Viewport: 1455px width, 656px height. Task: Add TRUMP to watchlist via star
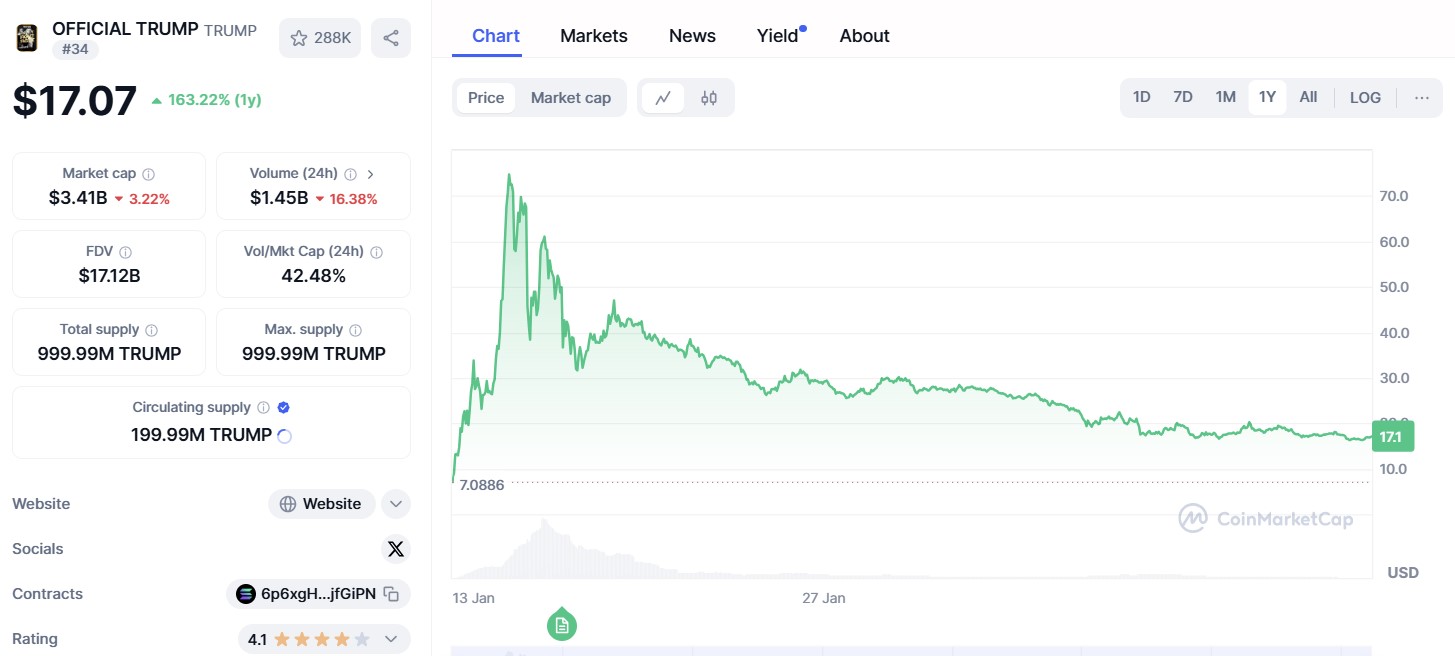(320, 38)
